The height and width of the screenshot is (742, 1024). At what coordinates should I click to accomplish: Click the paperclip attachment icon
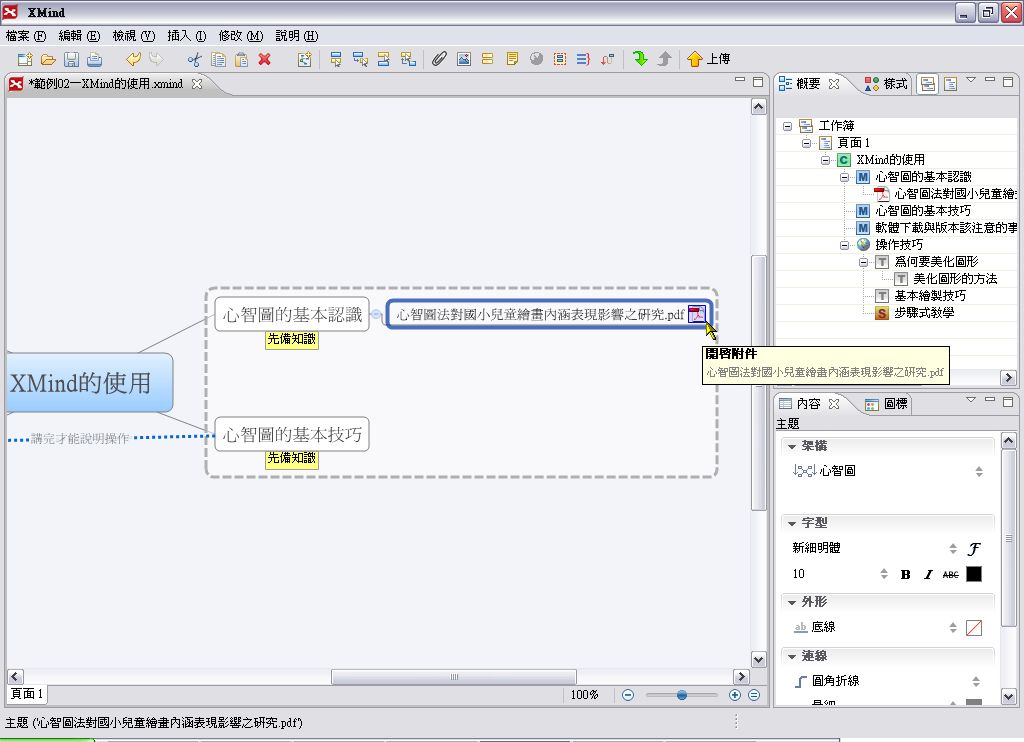pyautogui.click(x=439, y=59)
